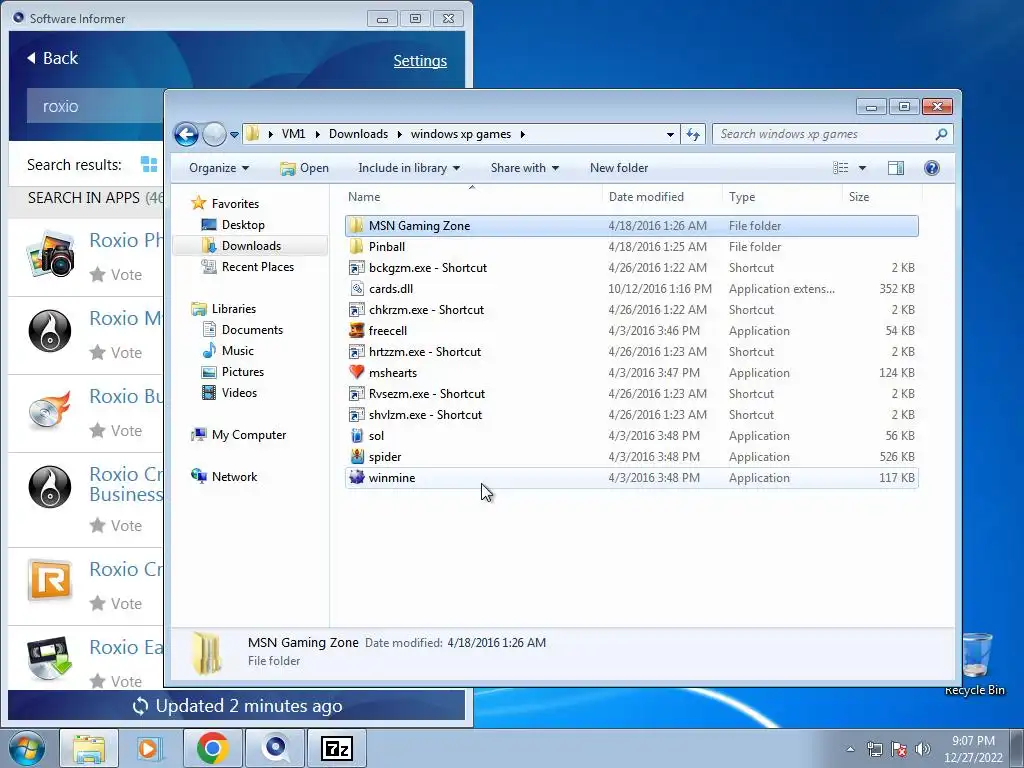Viewport: 1024px width, 768px height.
Task: Open Settings link in Software Informer
Action: 420,61
